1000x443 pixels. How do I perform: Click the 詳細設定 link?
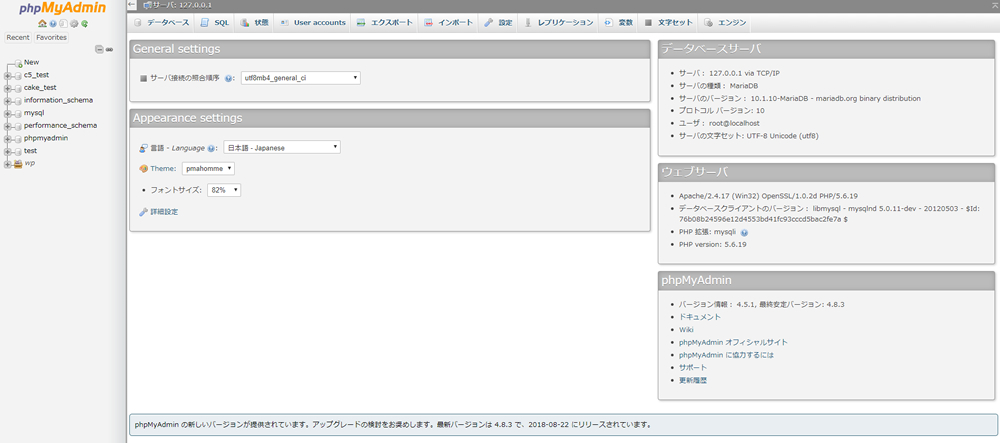[163, 212]
